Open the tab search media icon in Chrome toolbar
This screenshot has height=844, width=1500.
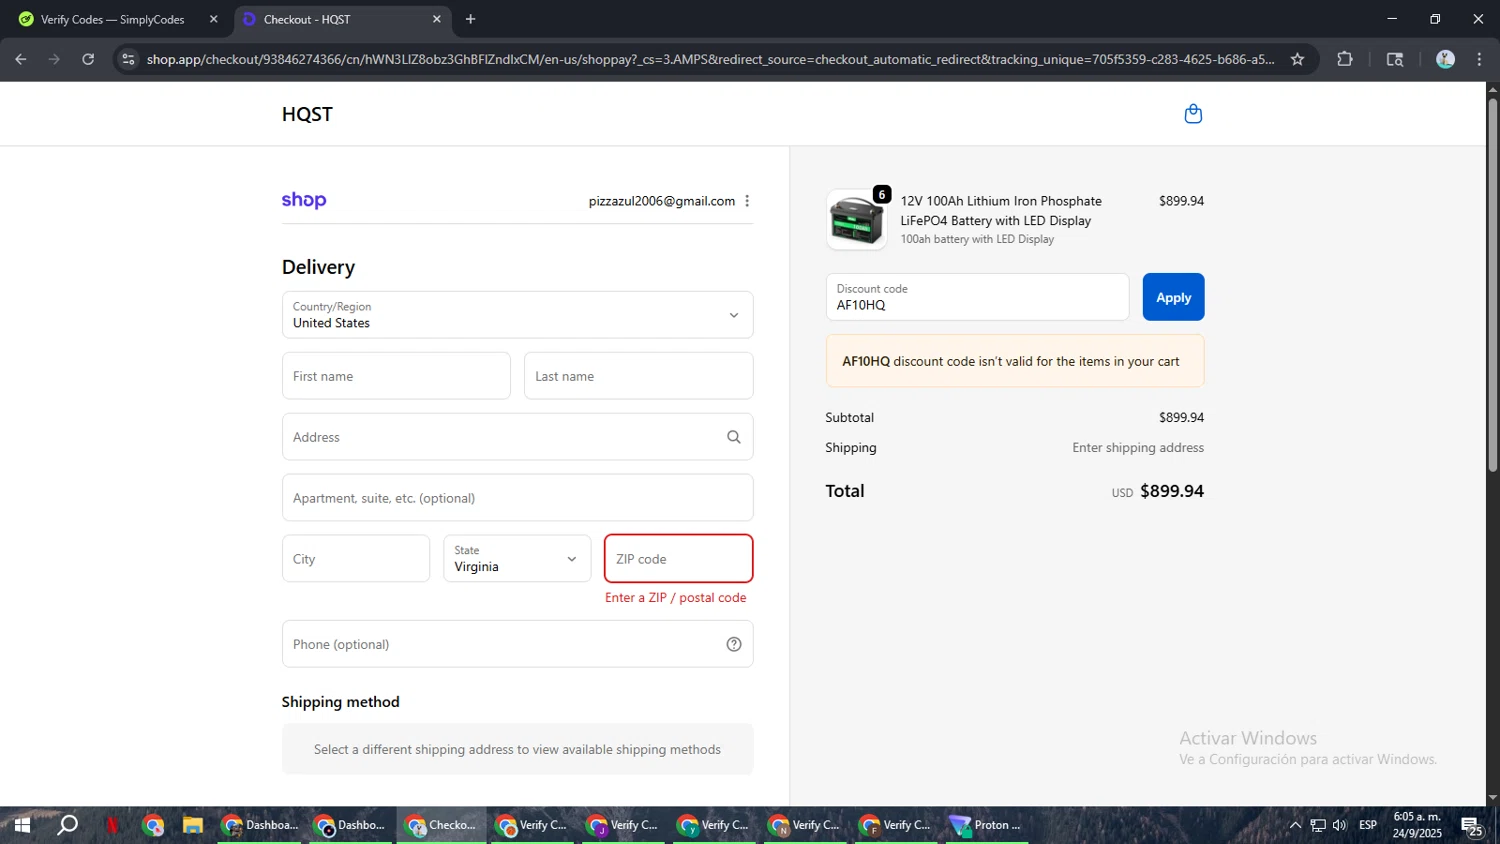tap(1395, 59)
